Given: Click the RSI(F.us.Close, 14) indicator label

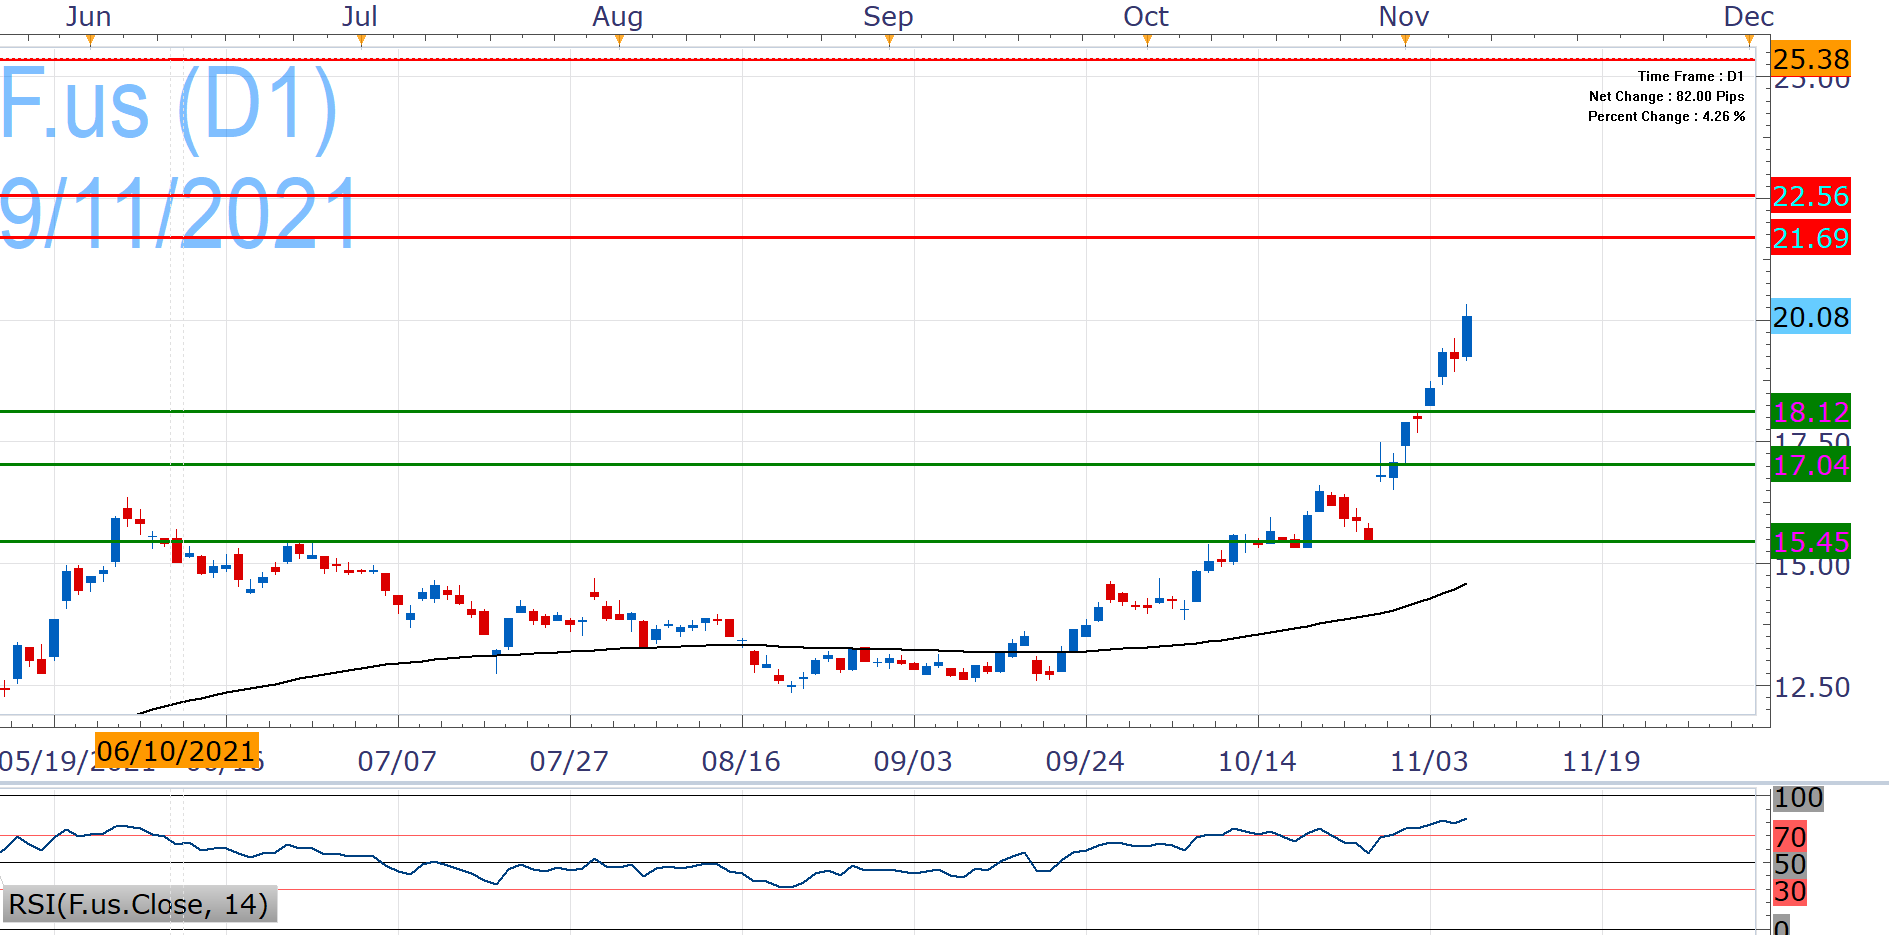Looking at the screenshot, I should pyautogui.click(x=139, y=904).
